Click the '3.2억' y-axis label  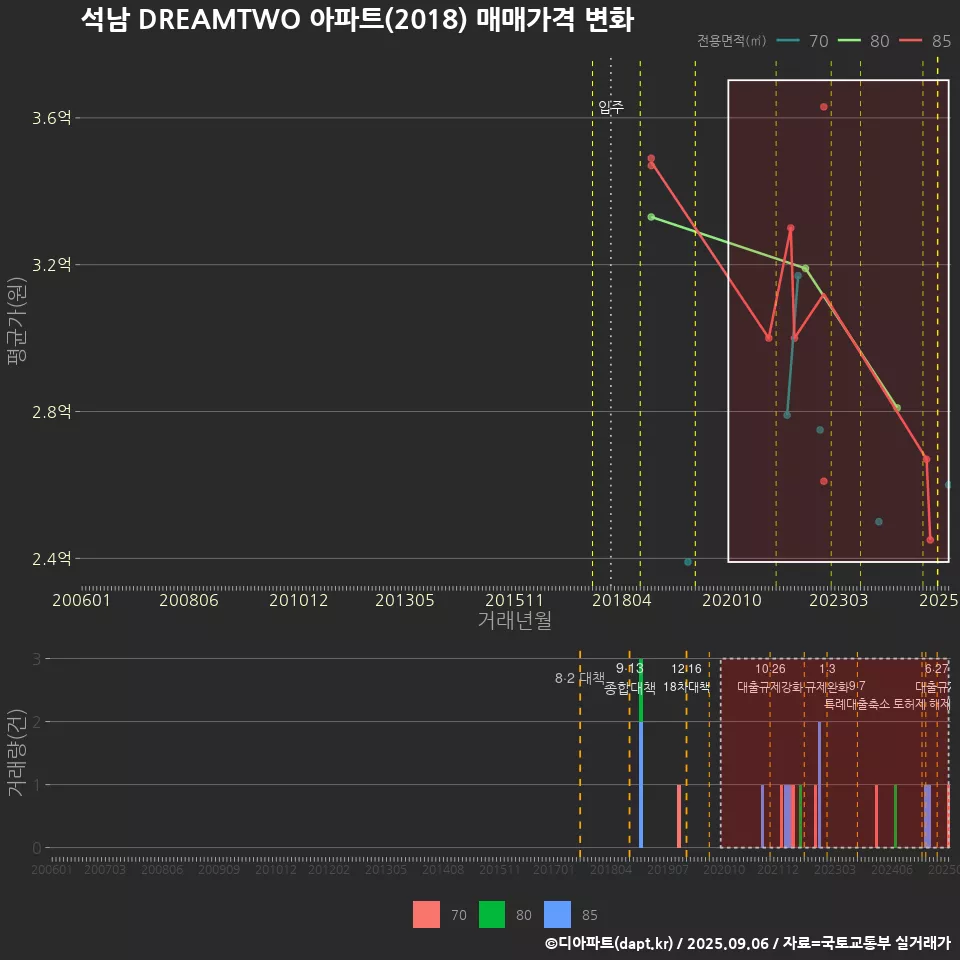coord(52,264)
